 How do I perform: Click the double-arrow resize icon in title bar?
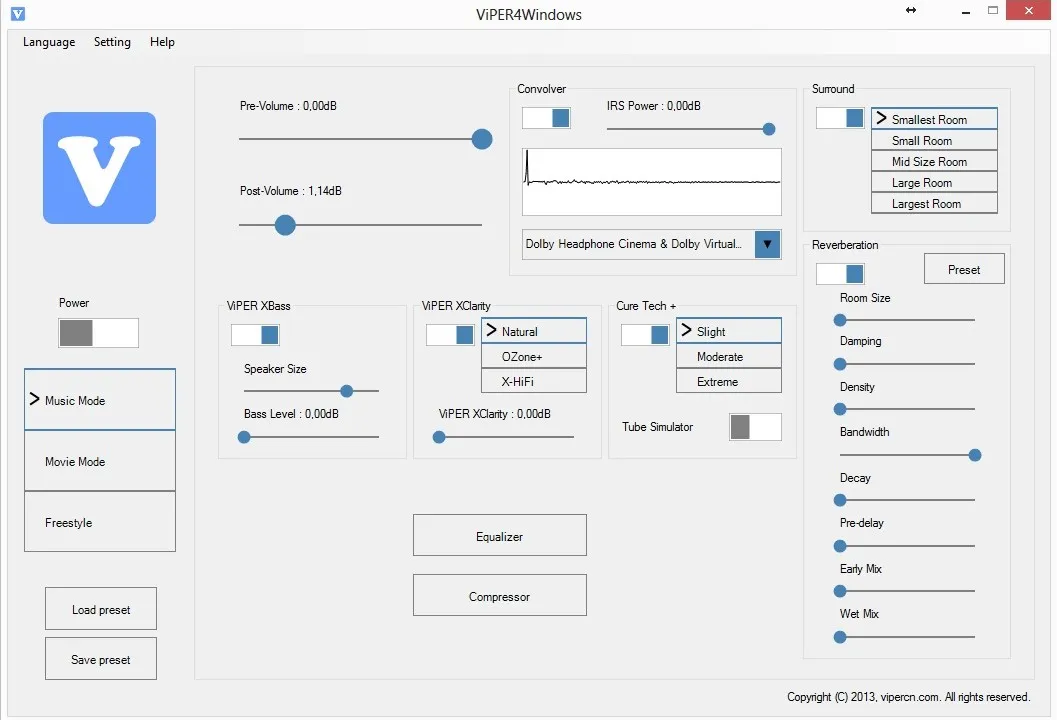point(910,10)
